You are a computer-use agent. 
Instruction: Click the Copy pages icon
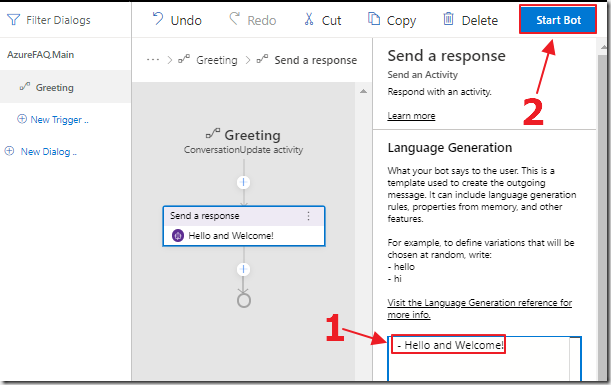tap(374, 18)
